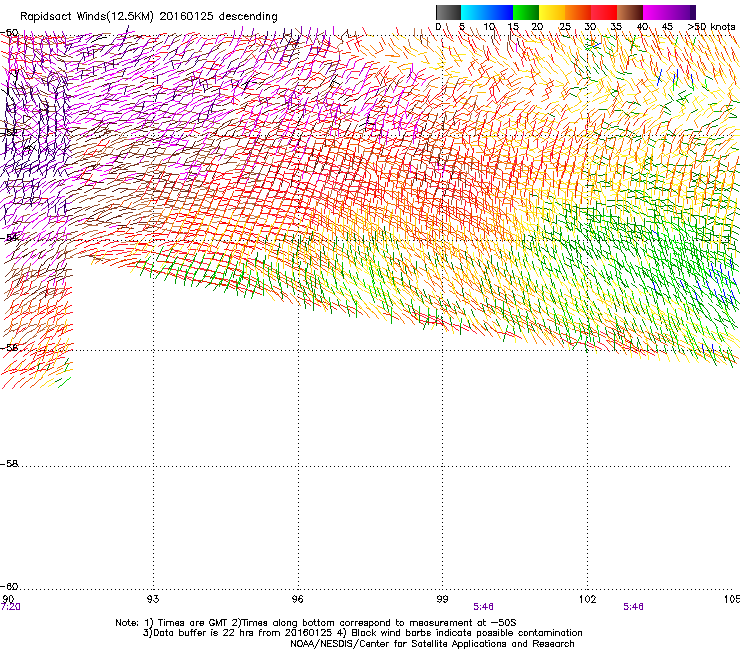
Task: Click the latitude label -58
Action: (9, 464)
